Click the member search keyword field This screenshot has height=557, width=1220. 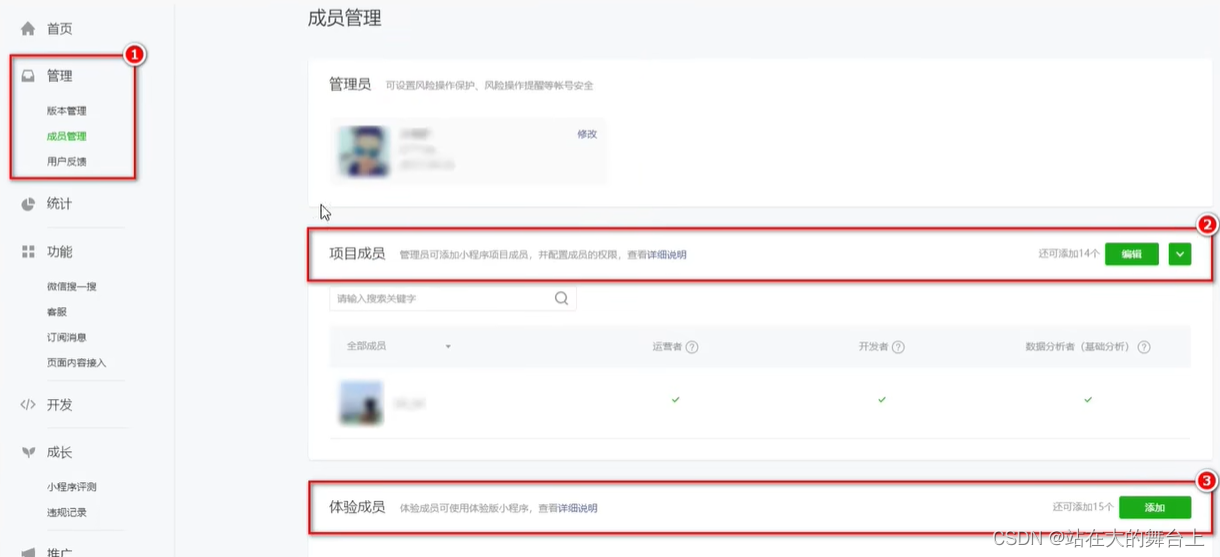tap(452, 298)
